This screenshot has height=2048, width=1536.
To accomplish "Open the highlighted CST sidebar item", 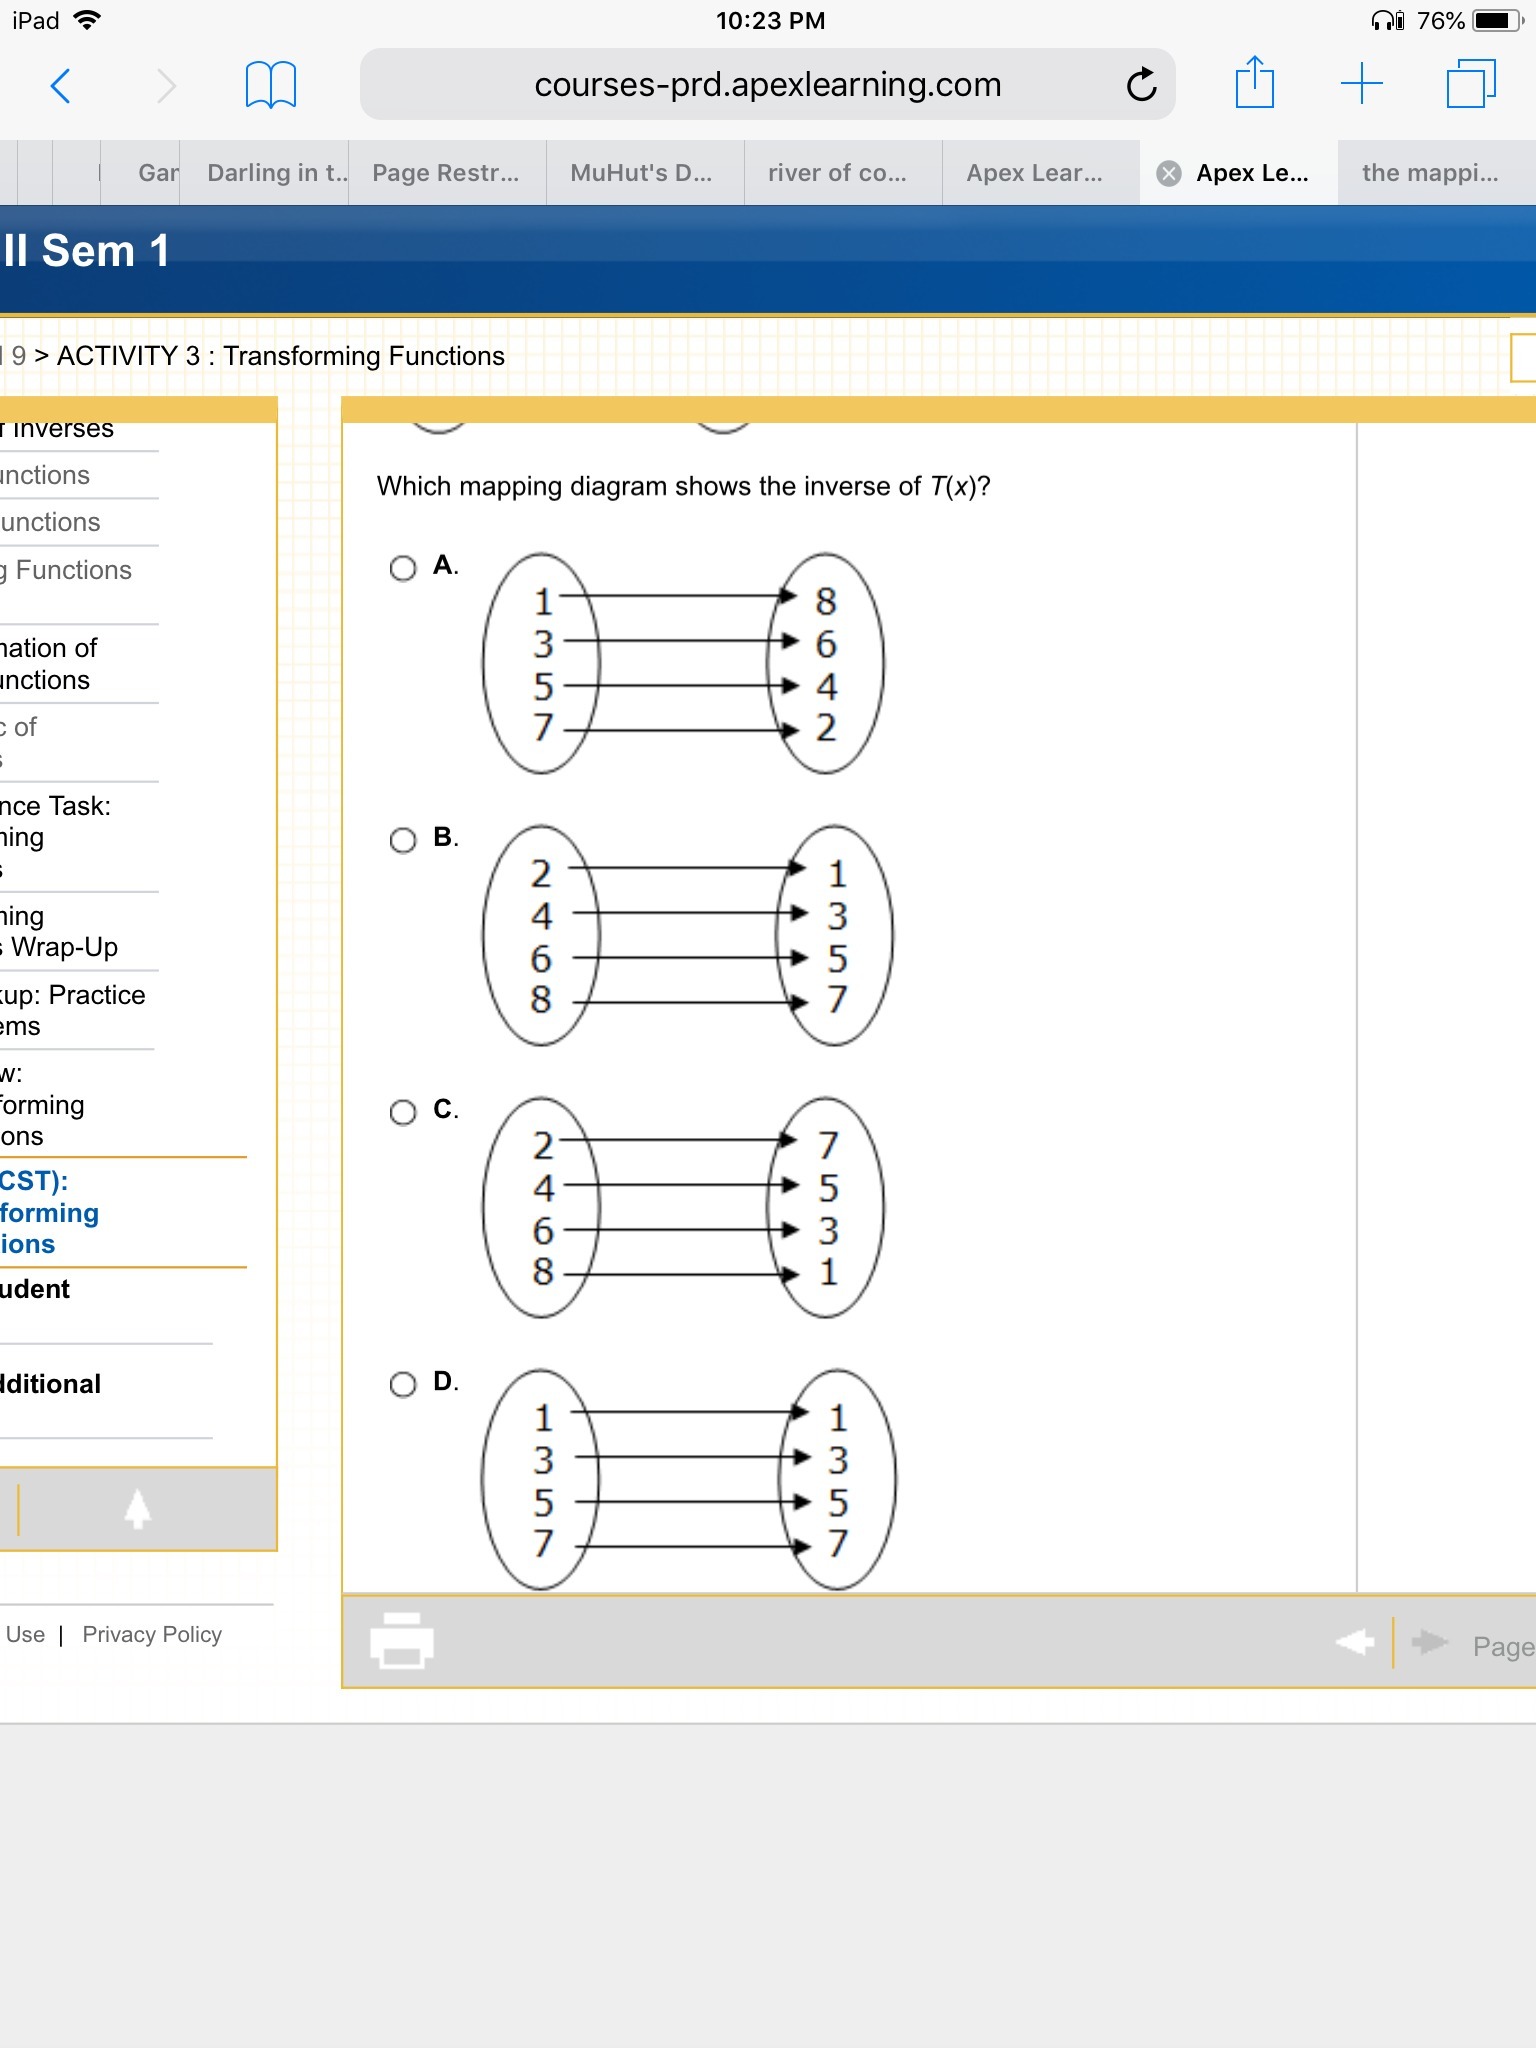I will click(x=50, y=1212).
